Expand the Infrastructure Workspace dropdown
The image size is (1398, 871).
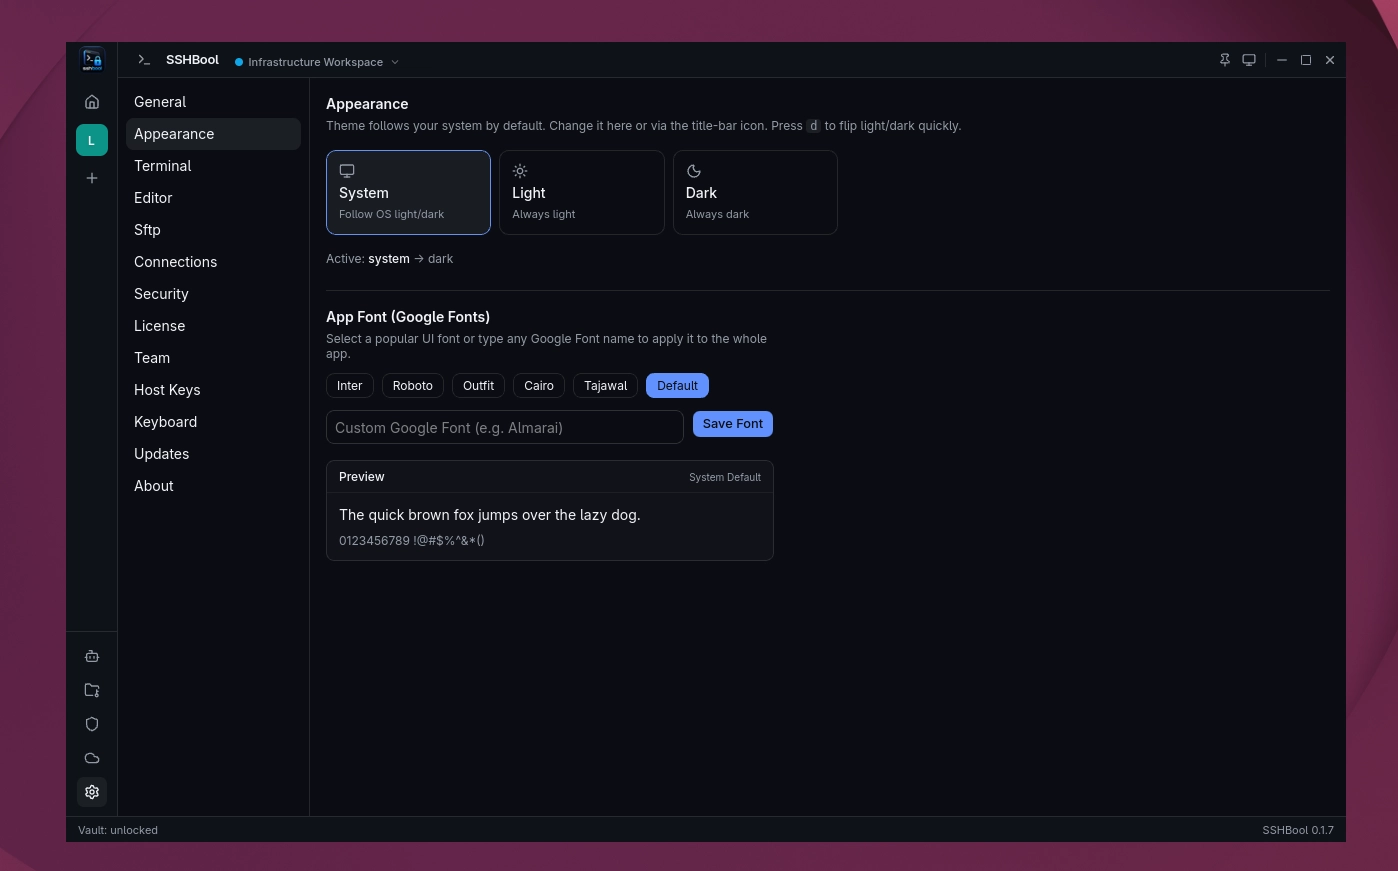pyautogui.click(x=317, y=62)
